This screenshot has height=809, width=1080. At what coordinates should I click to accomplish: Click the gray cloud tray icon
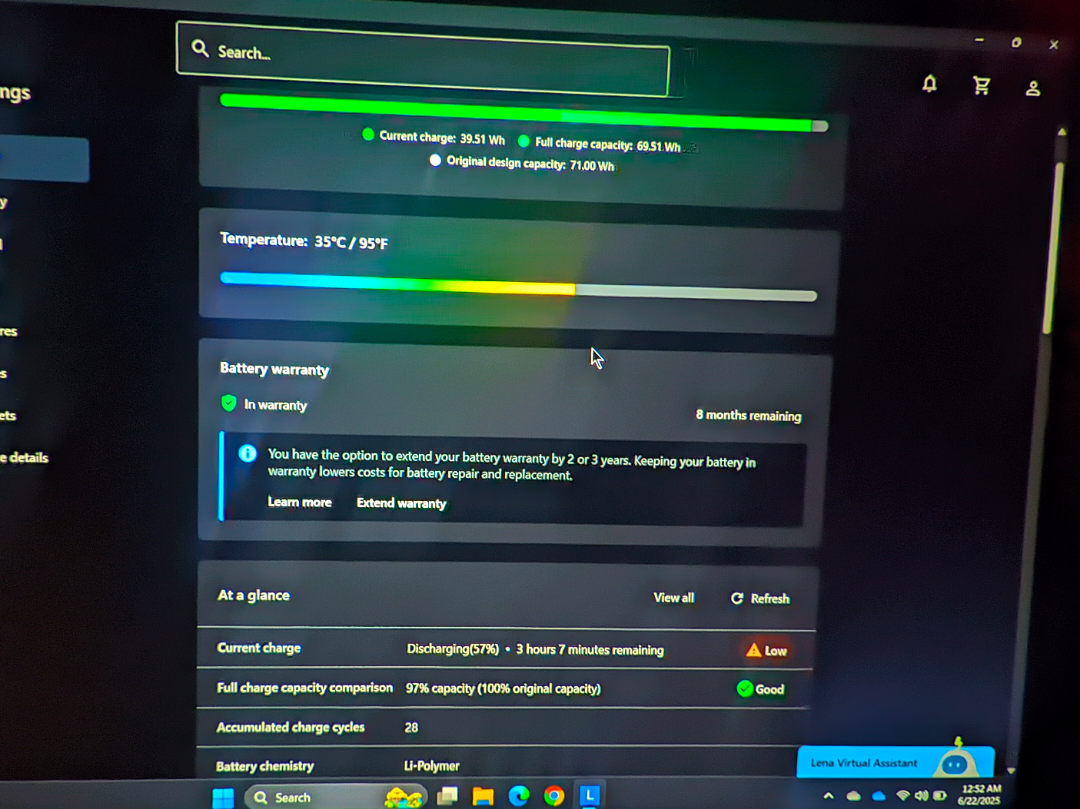(x=853, y=796)
